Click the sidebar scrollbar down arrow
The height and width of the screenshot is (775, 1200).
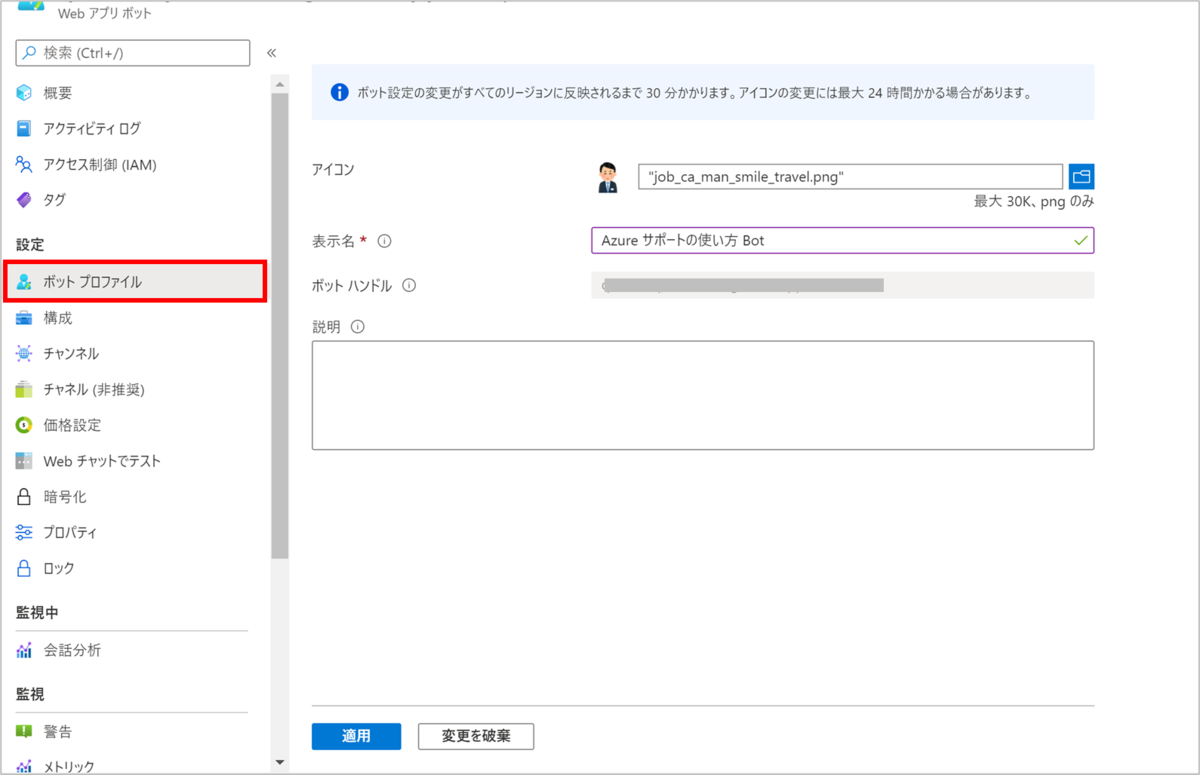[x=279, y=763]
